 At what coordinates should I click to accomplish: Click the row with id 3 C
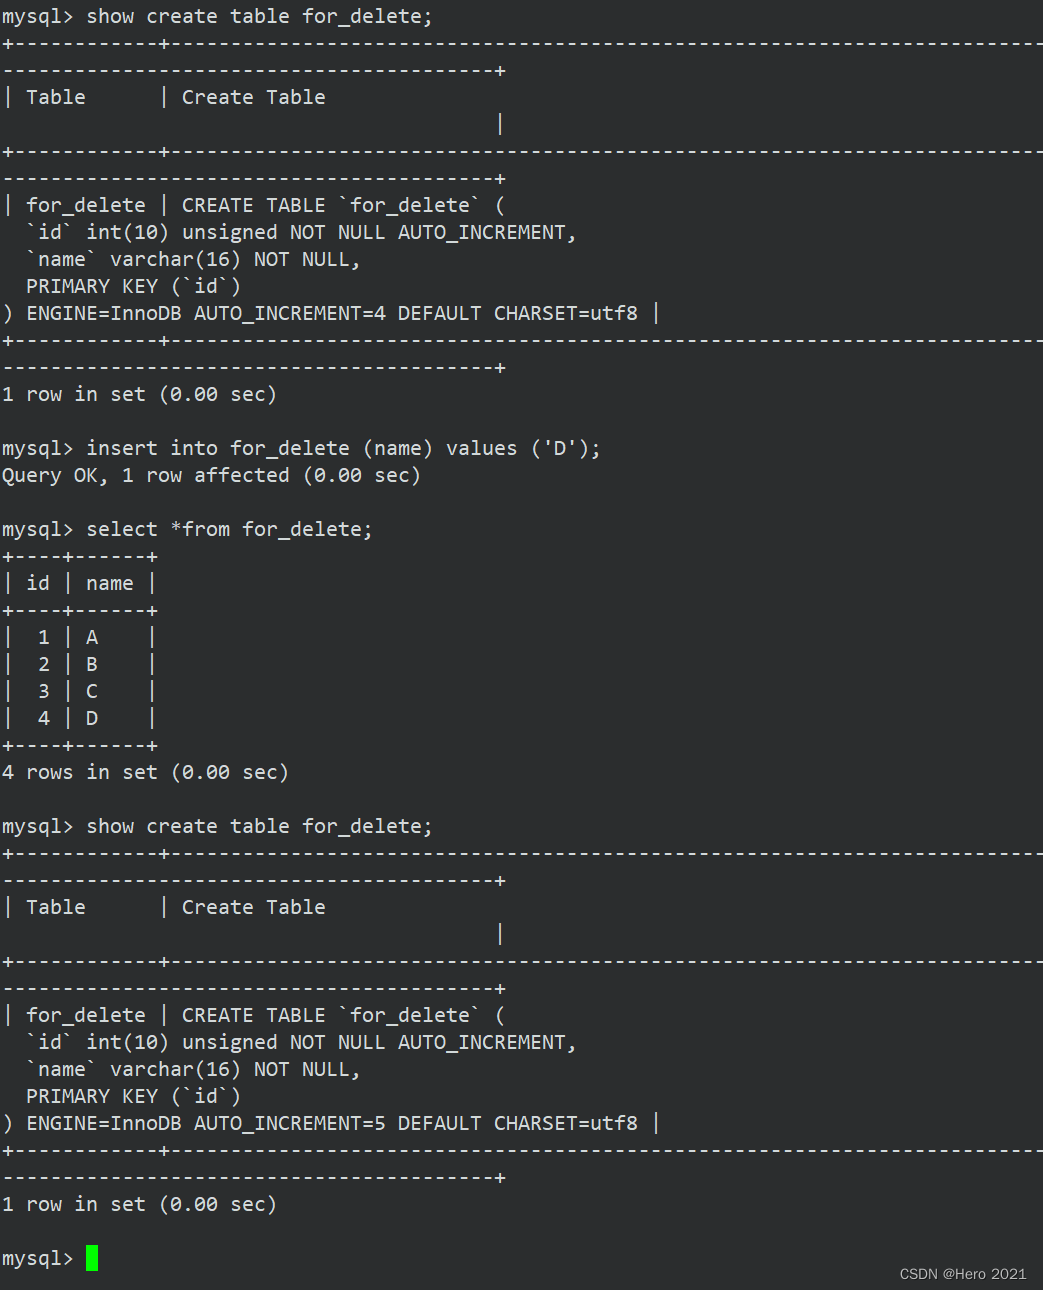click(80, 691)
